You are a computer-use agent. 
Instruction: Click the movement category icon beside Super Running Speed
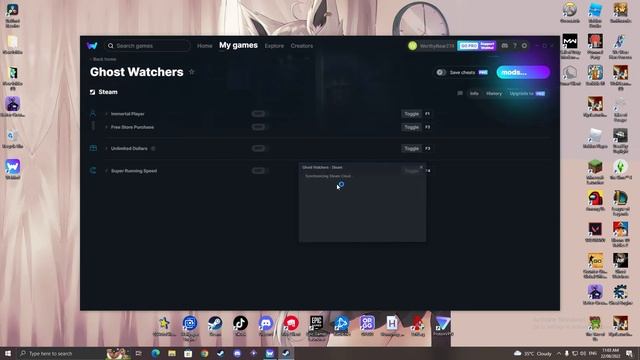point(93,170)
